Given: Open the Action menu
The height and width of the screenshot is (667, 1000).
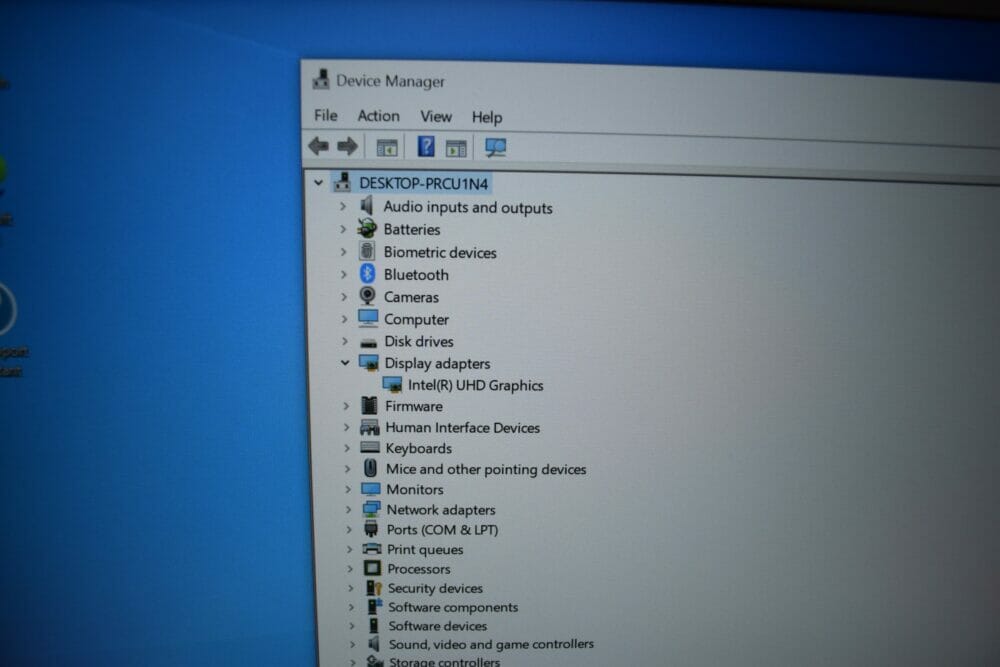Looking at the screenshot, I should 379,116.
